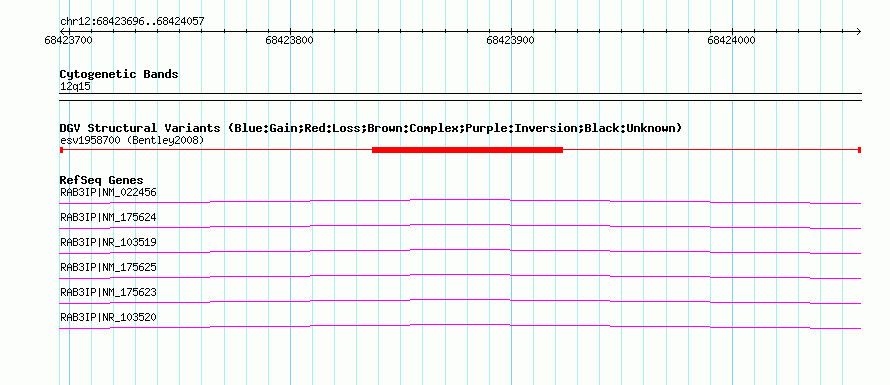Click the red variant right end cap
Screen dimensions: 890x385
[x=860, y=149]
